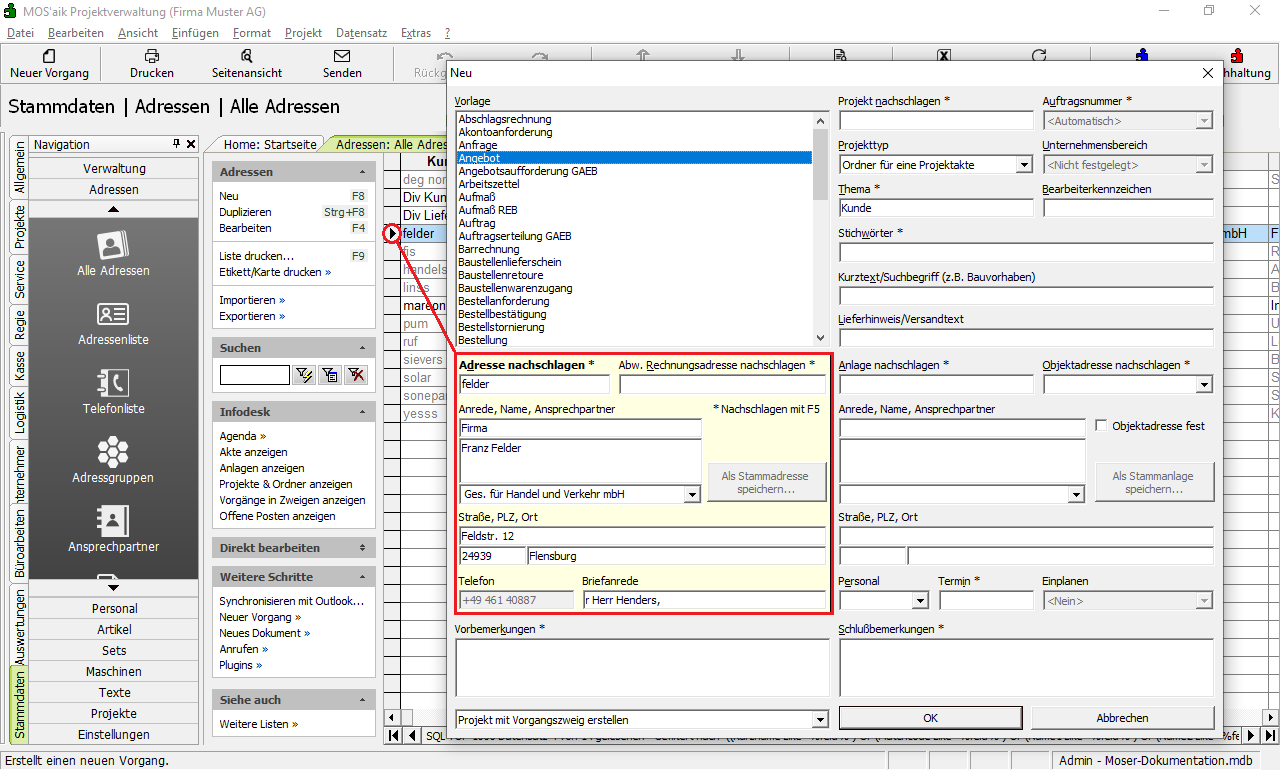Switch to the Home: Startseite tab
Viewport: 1280px width, 770px height.
[269, 145]
